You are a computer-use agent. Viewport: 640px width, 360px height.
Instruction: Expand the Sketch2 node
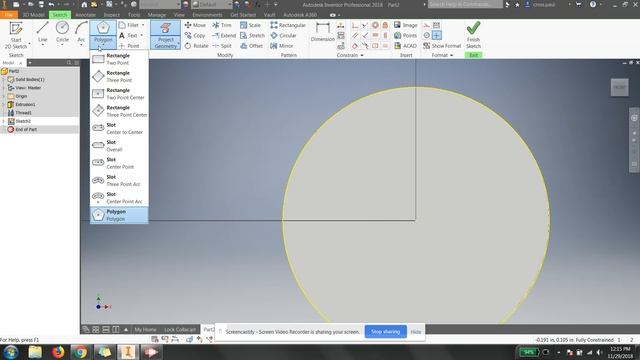[x=4, y=121]
